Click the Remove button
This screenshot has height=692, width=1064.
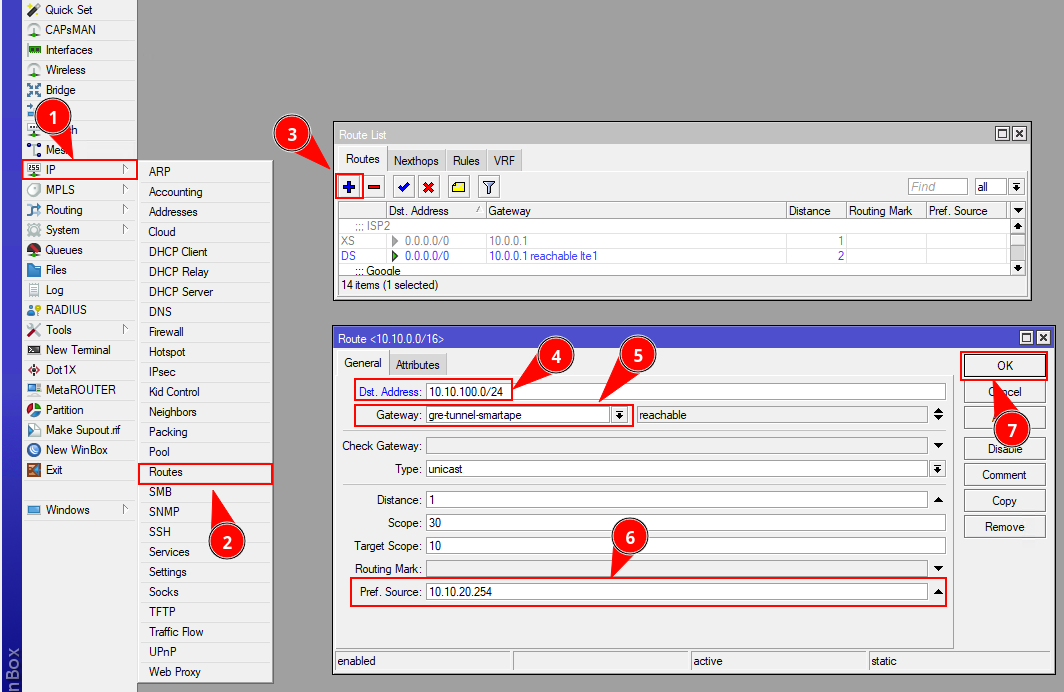(1004, 527)
